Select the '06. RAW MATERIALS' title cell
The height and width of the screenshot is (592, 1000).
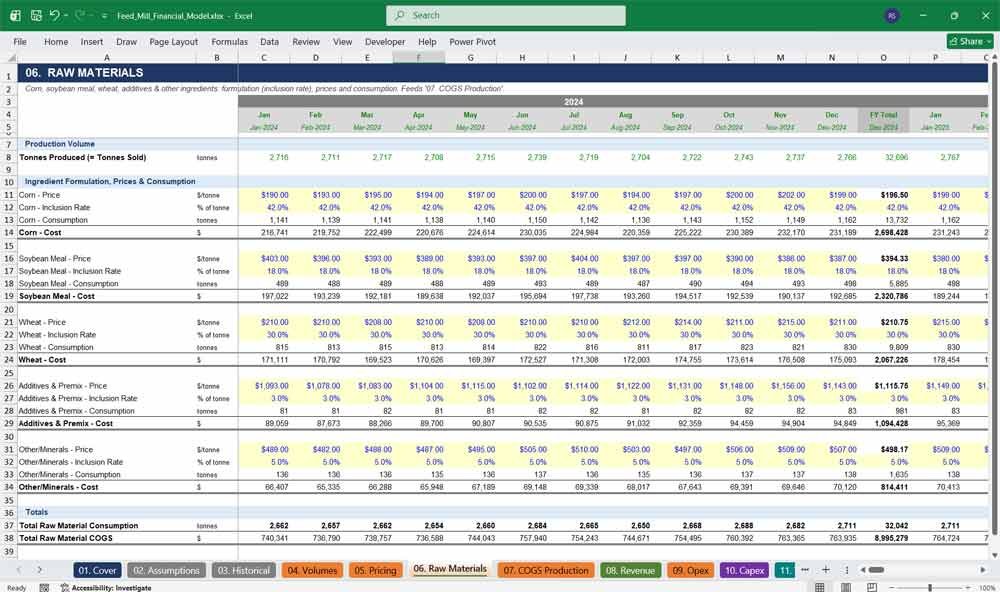coord(84,73)
